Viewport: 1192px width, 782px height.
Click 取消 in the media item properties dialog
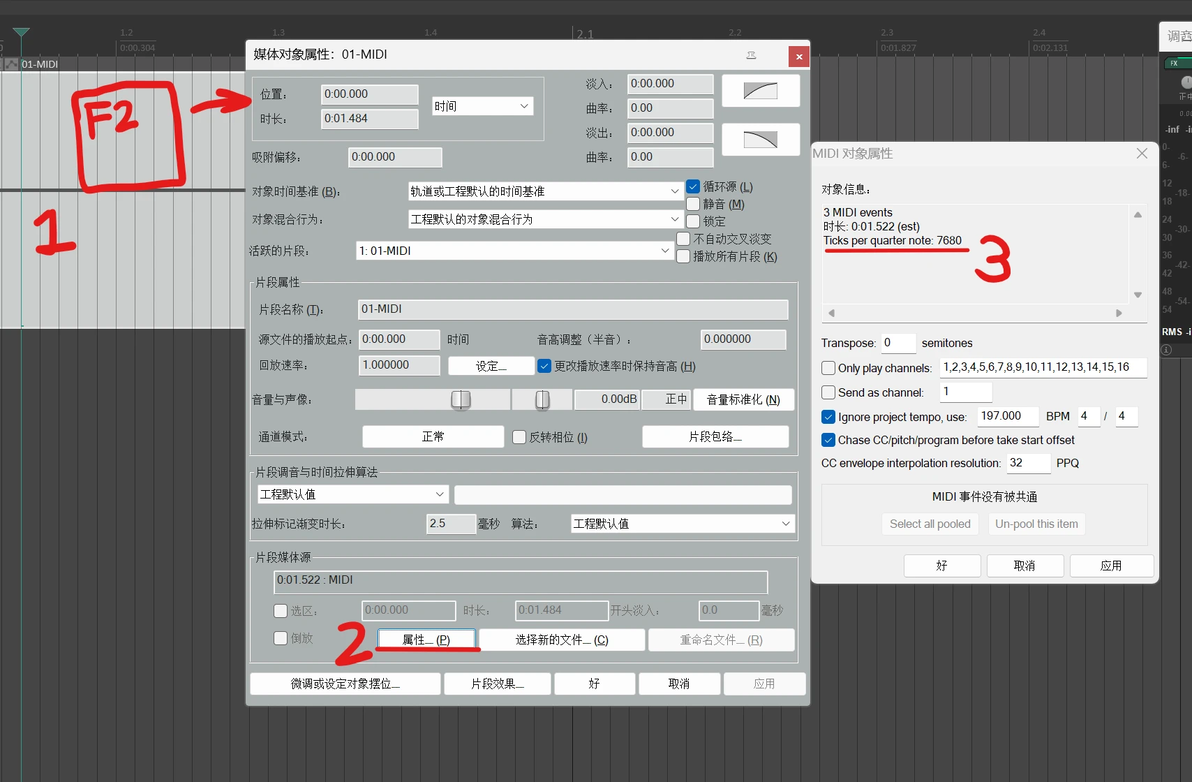pos(679,684)
